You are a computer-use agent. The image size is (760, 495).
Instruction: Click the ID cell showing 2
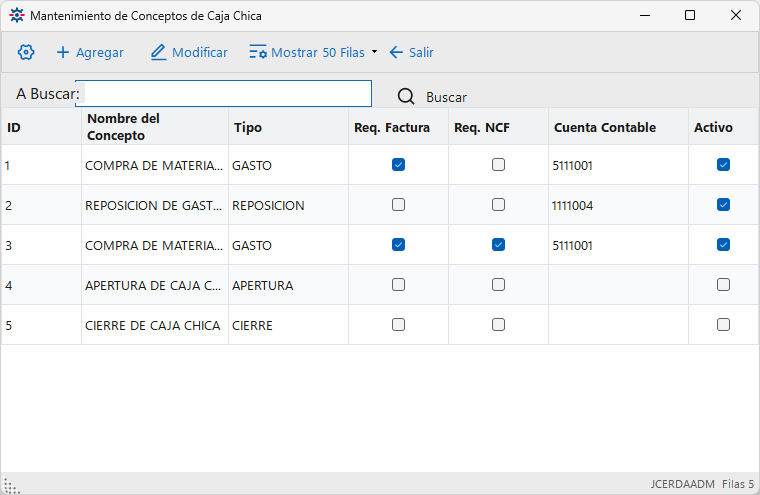pyautogui.click(x=41, y=205)
